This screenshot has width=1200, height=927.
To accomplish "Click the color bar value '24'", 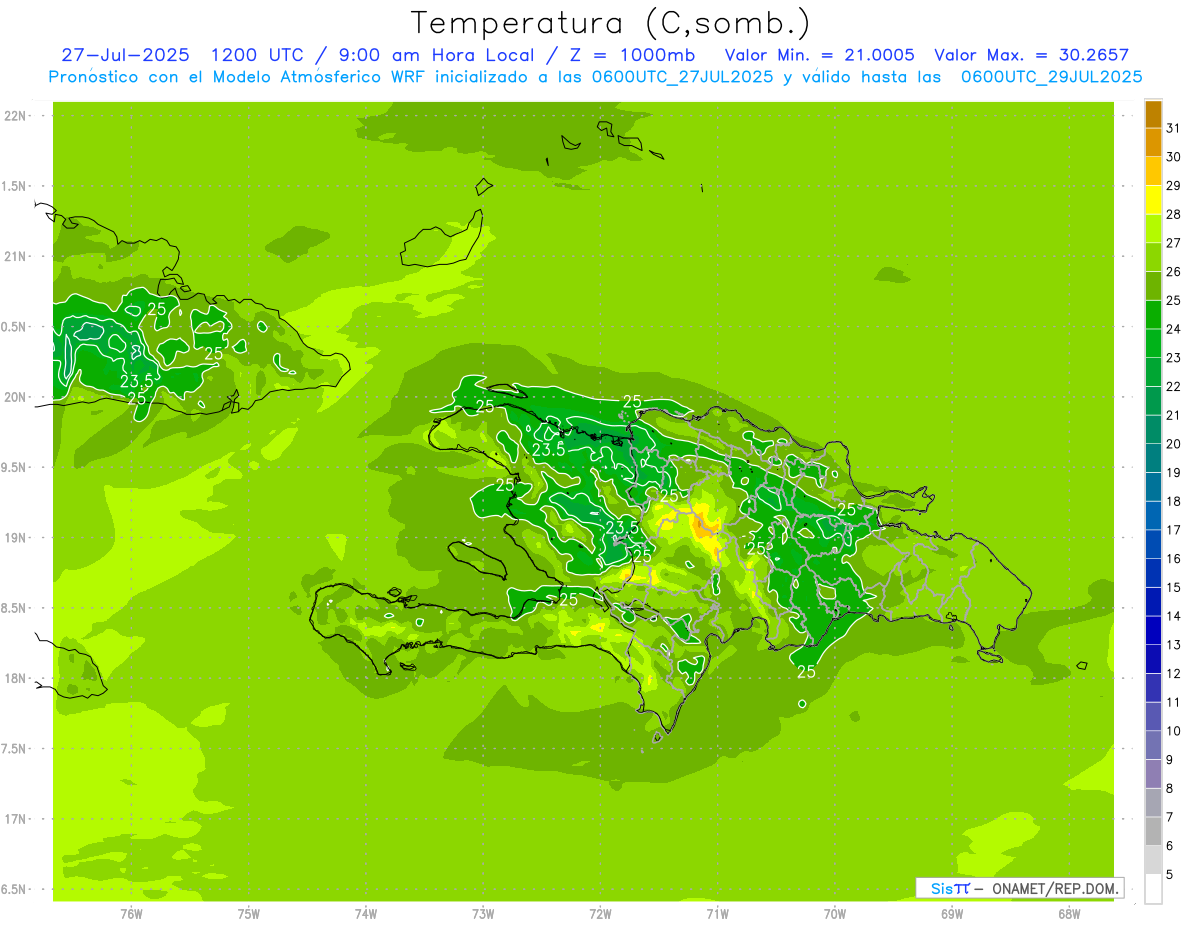I will pos(1173,329).
